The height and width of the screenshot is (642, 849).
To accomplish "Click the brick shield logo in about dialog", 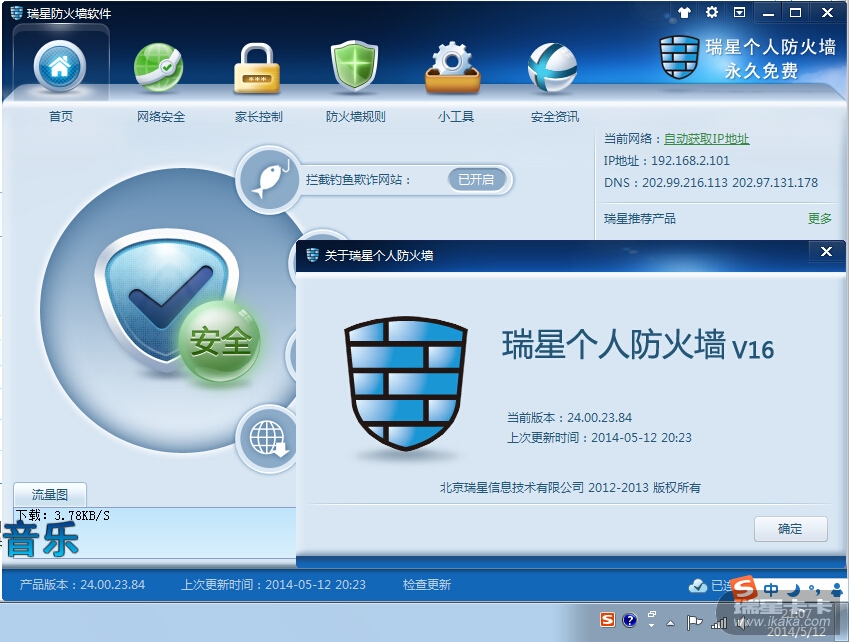I will [x=406, y=384].
